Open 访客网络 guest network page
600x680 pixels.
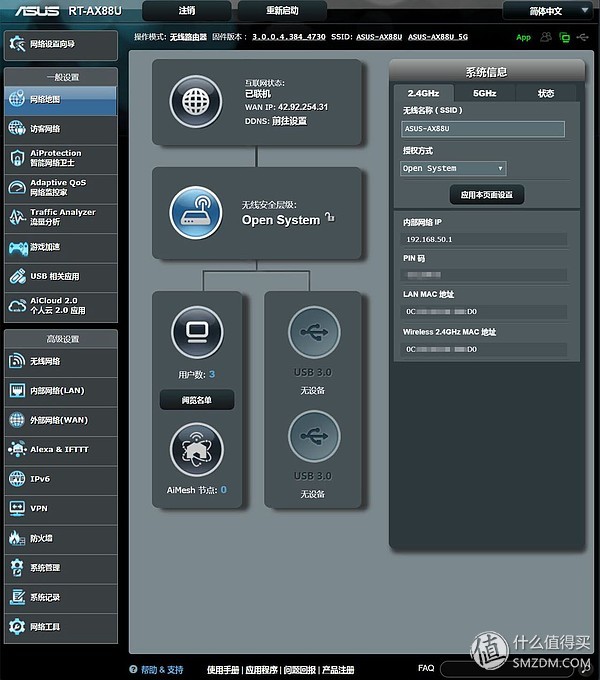tap(61, 129)
